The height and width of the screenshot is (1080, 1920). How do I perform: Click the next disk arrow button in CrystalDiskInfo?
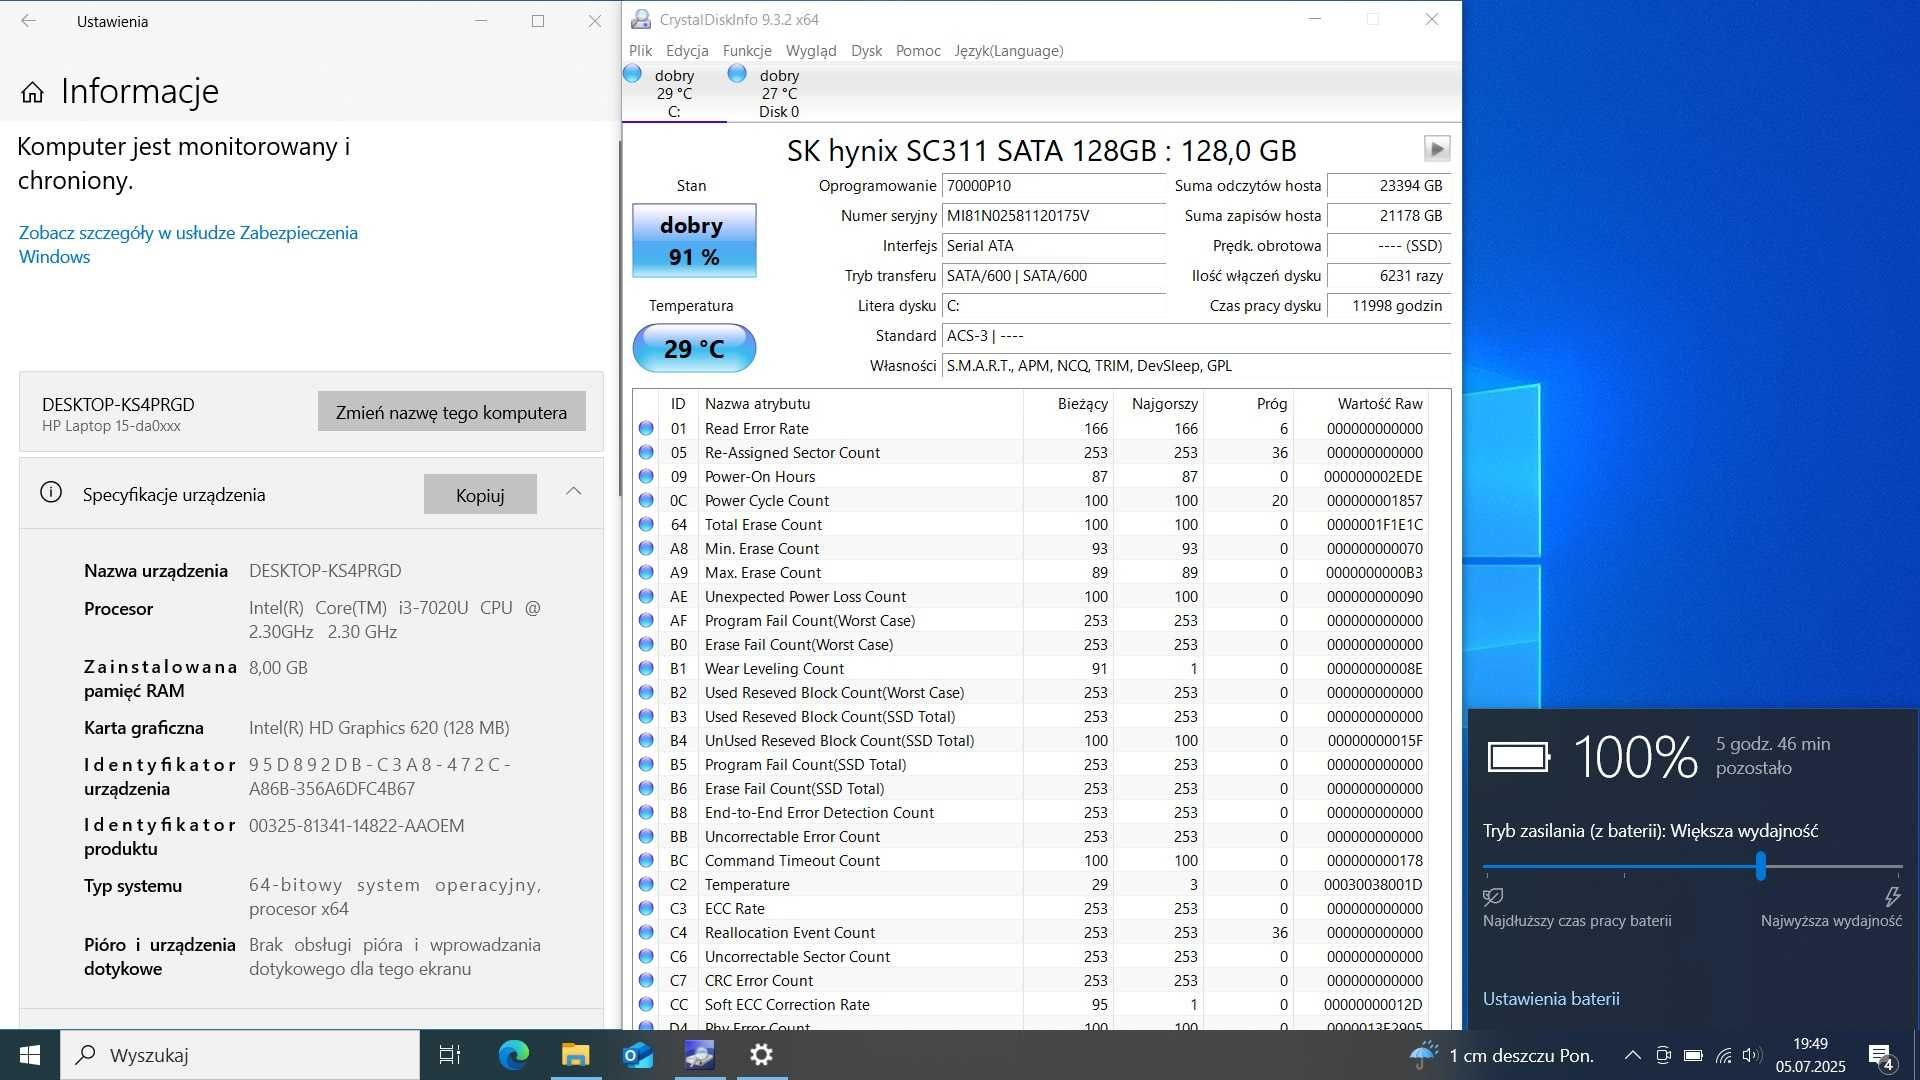pyautogui.click(x=1436, y=149)
